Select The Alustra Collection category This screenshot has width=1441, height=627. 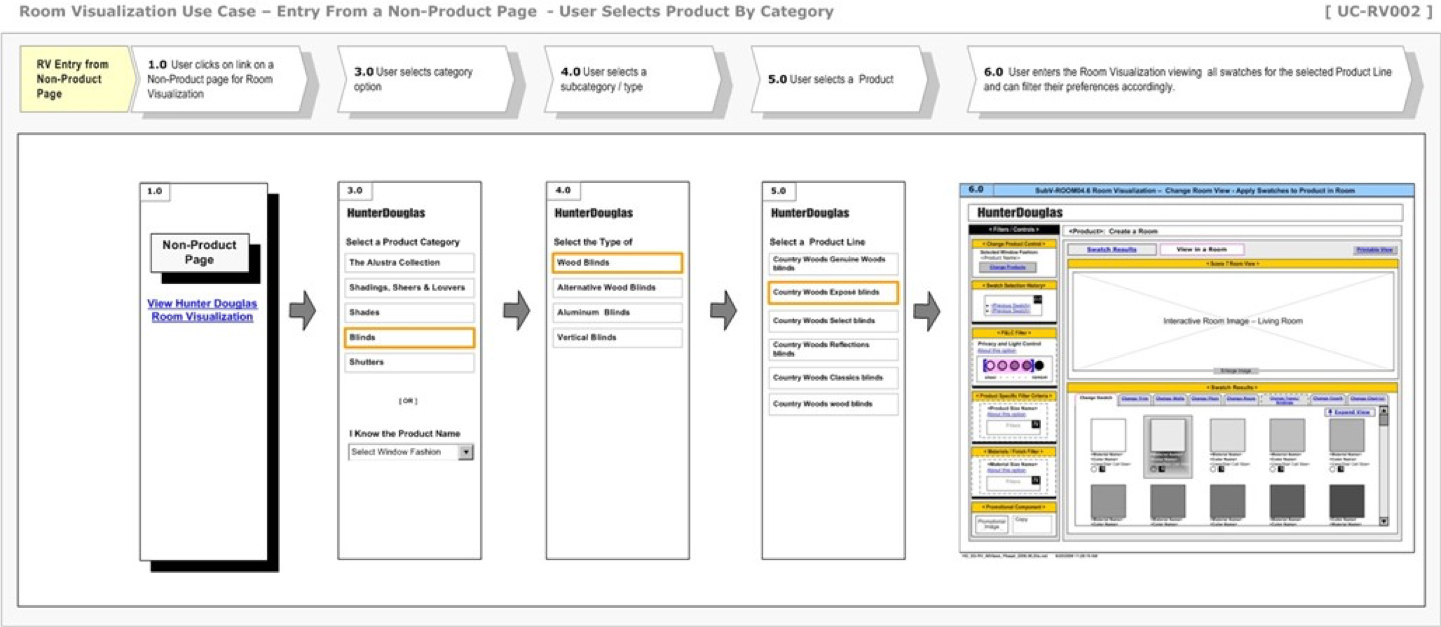pyautogui.click(x=409, y=263)
